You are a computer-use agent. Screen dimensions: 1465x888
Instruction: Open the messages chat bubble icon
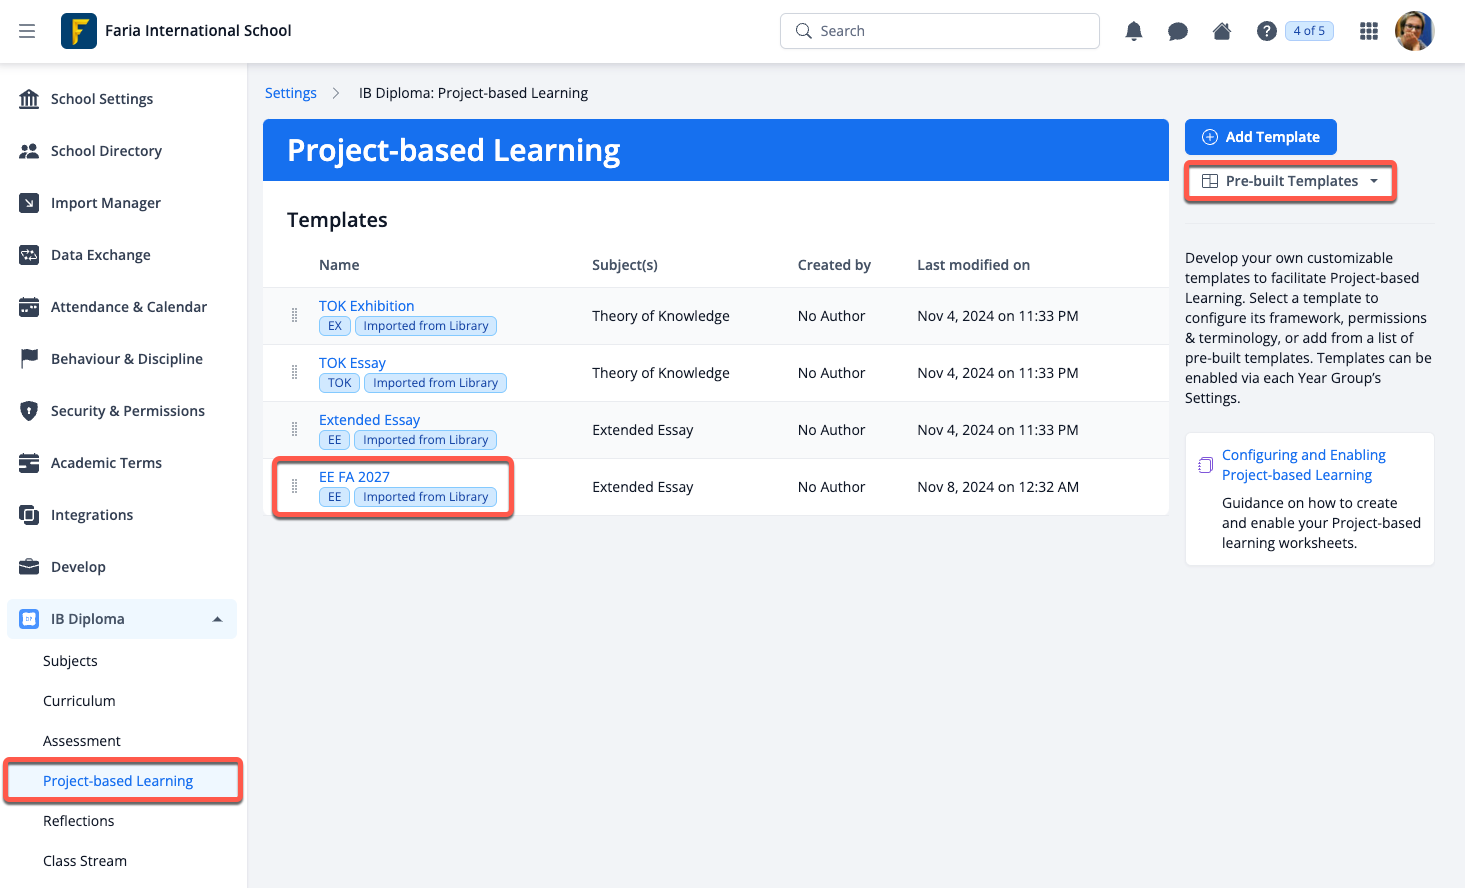pos(1178,31)
